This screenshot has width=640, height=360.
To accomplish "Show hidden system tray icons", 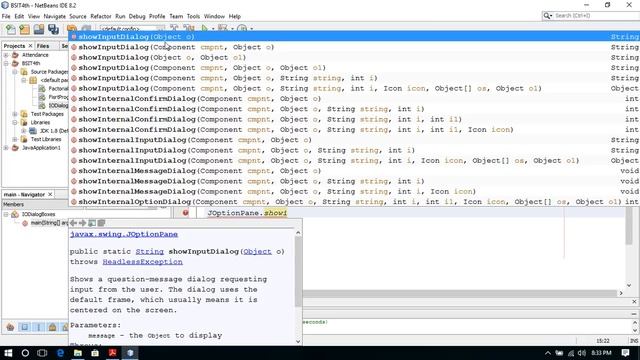I will 548,353.
